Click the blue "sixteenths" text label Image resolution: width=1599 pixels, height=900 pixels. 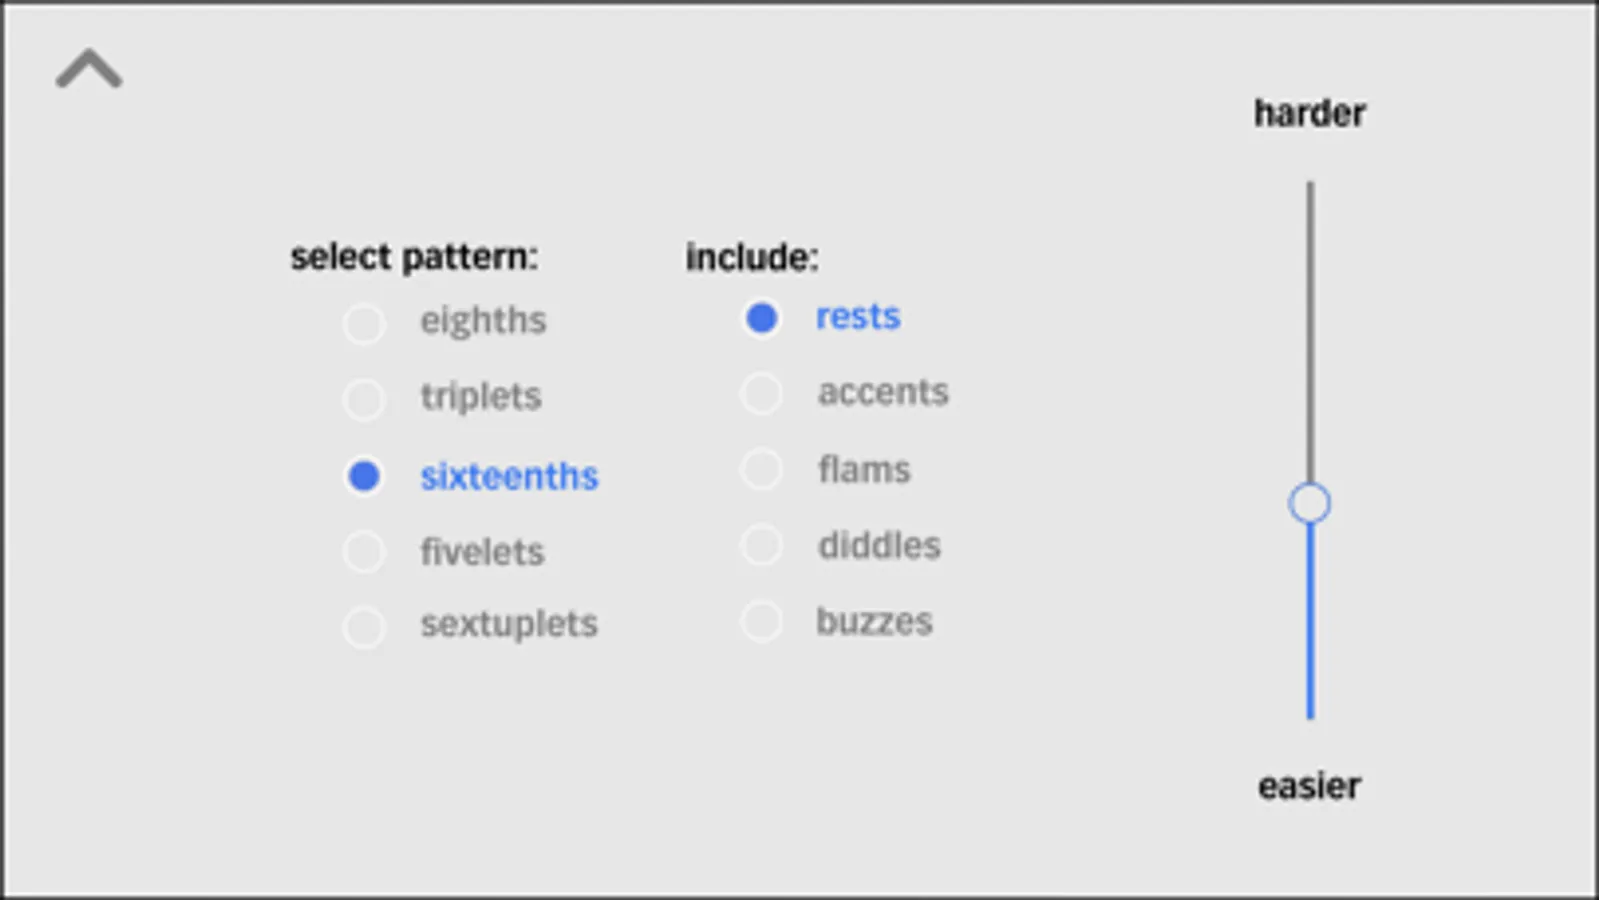pos(509,476)
